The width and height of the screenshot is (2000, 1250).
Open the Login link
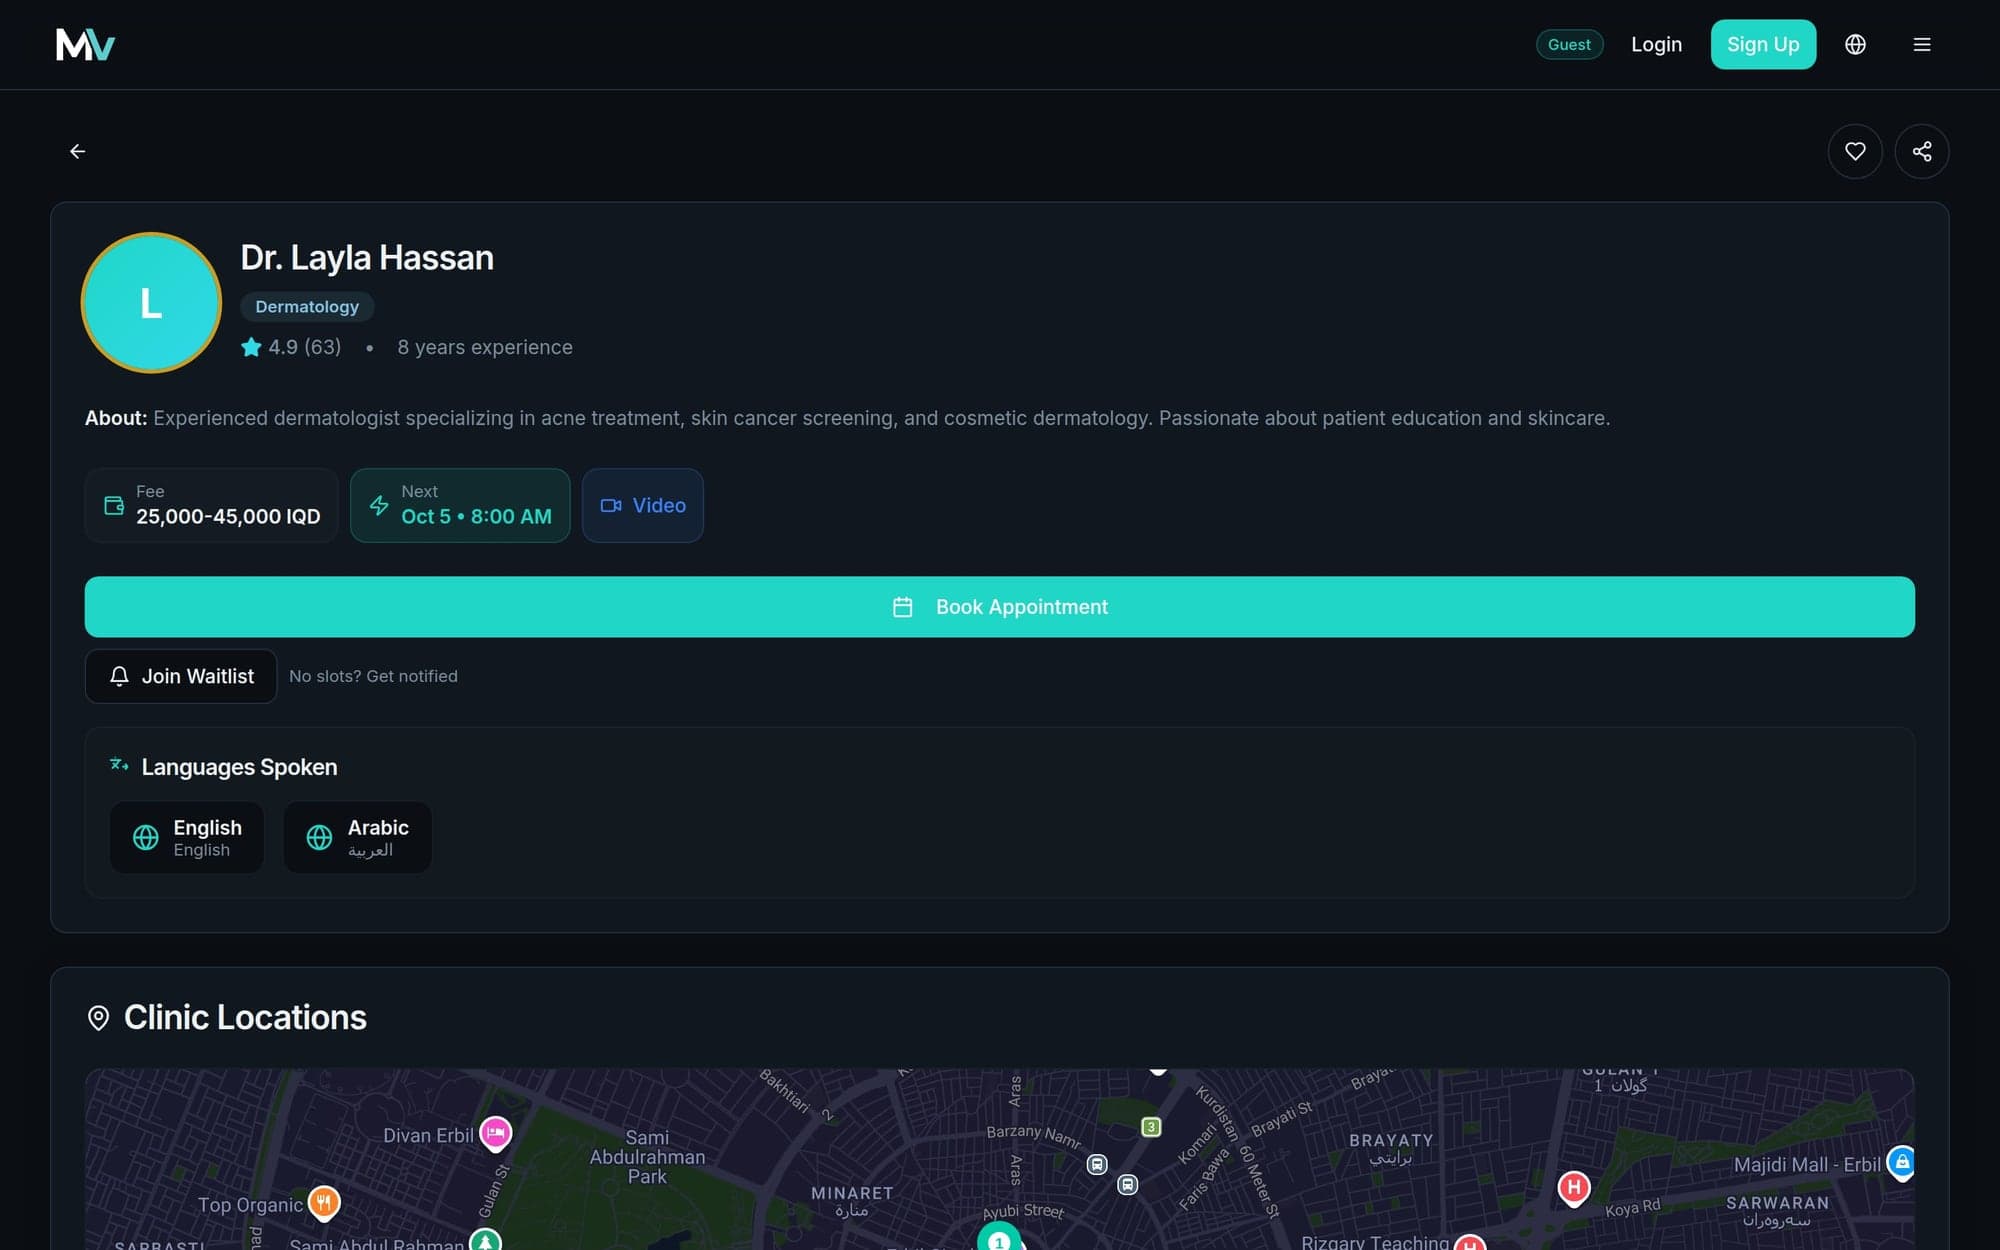1656,44
